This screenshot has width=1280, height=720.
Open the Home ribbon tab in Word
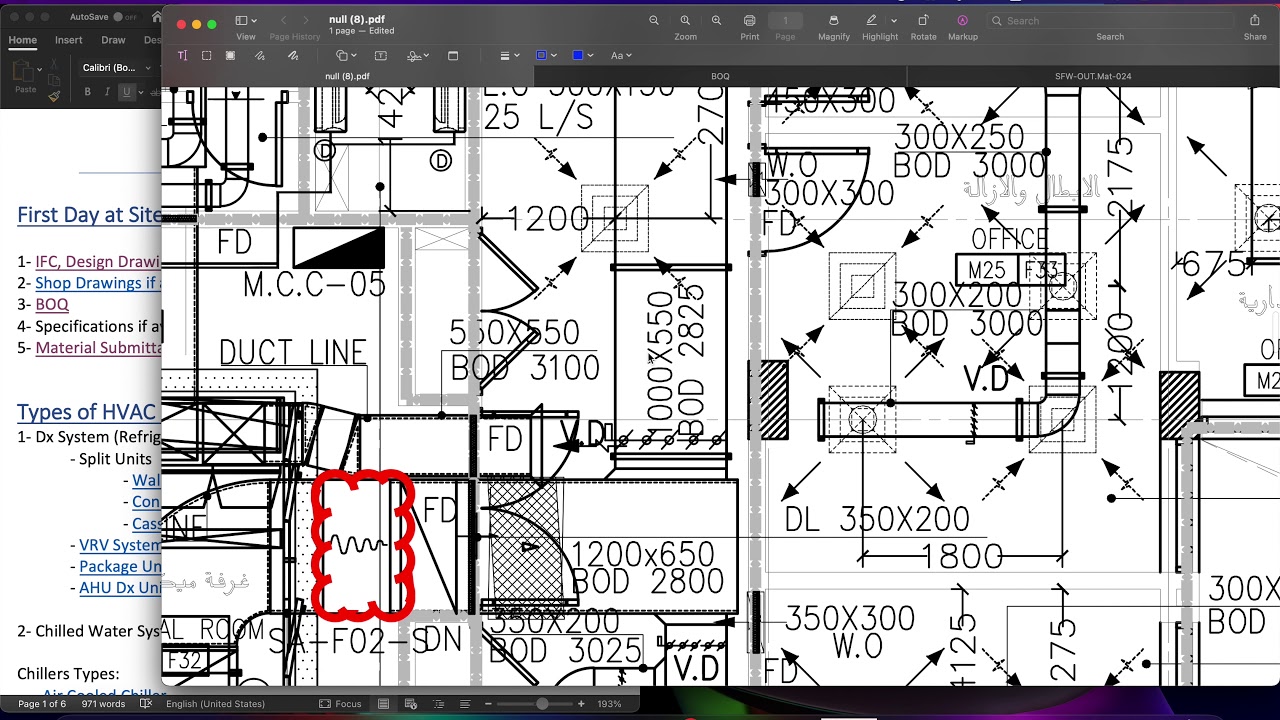(22, 40)
